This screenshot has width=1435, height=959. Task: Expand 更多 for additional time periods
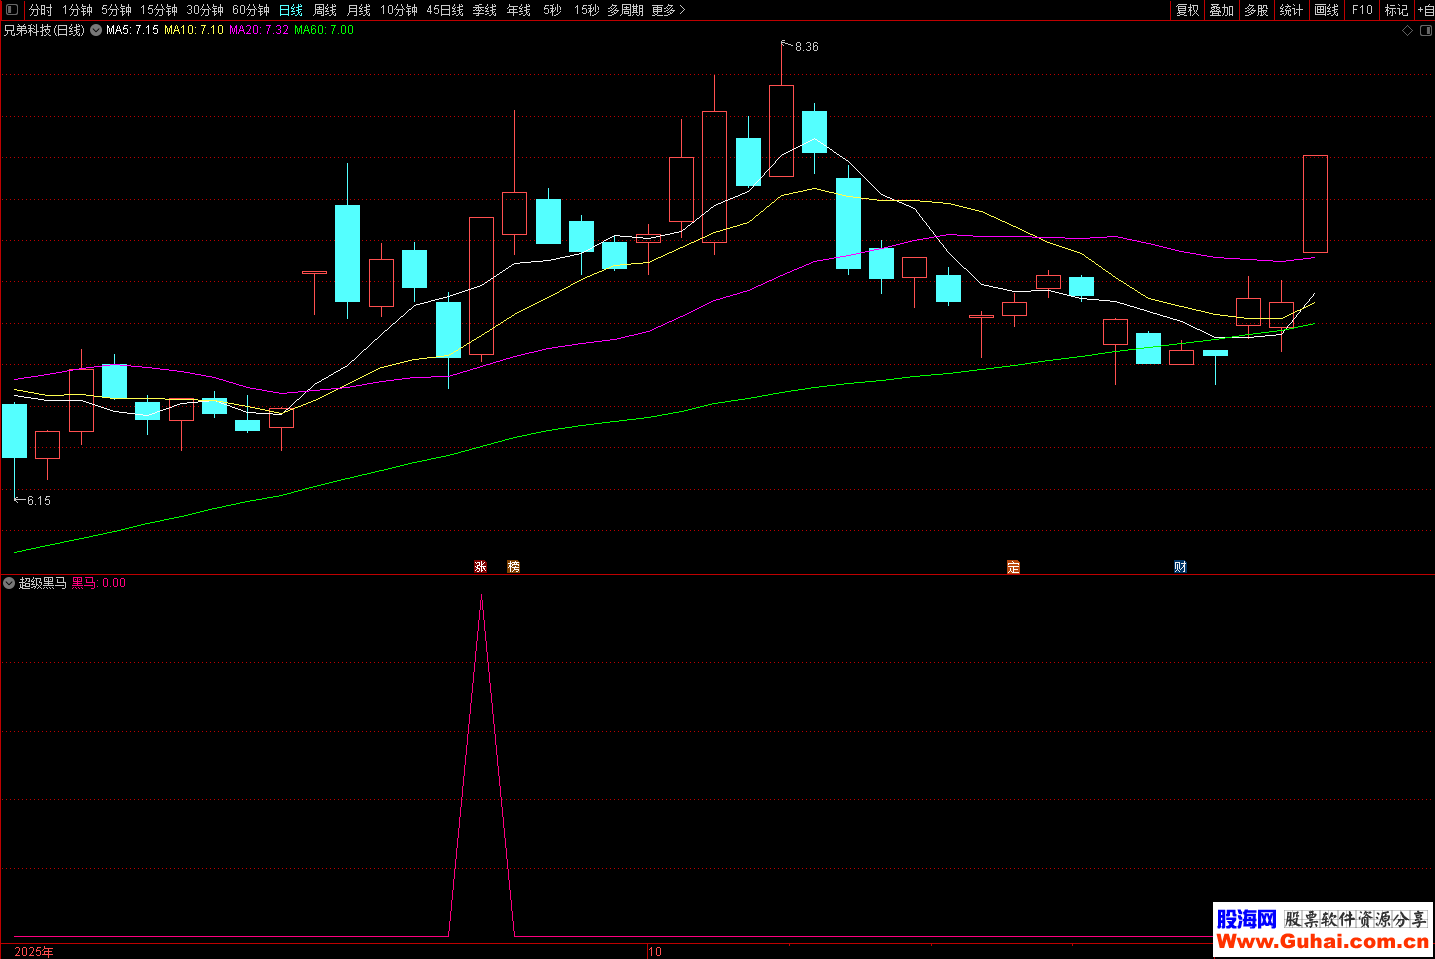point(667,10)
